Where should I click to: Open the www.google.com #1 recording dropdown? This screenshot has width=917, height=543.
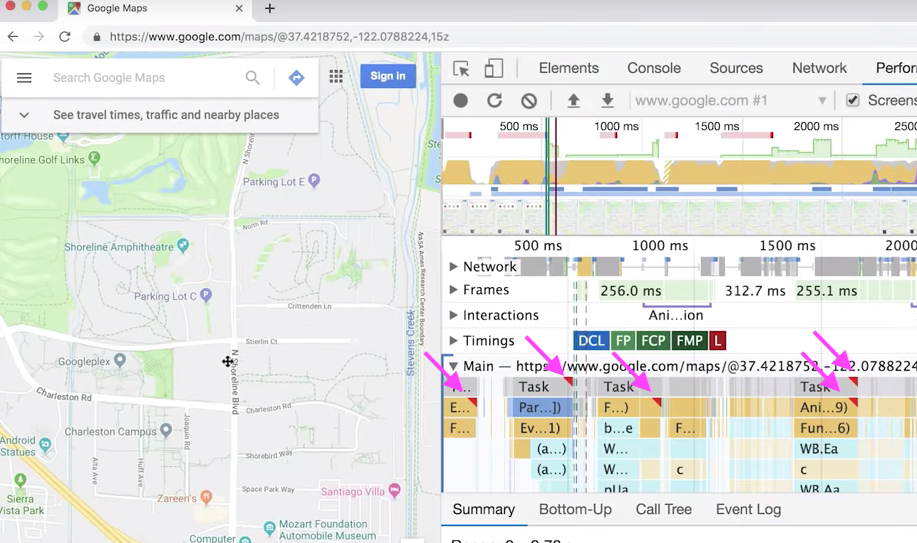[730, 101]
